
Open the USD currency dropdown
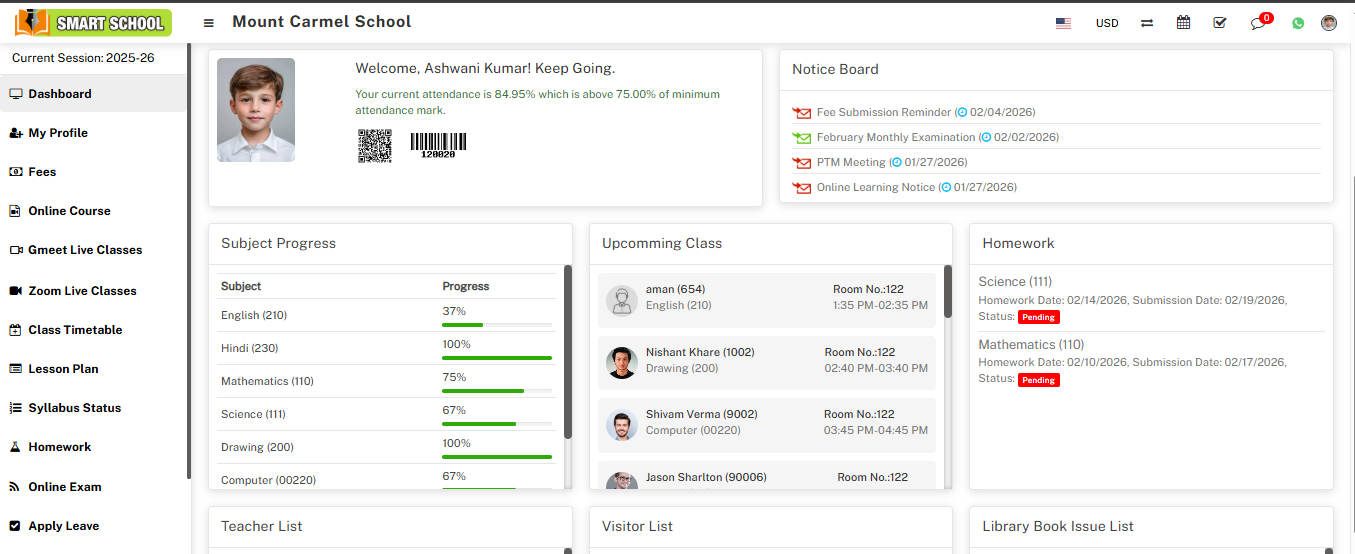click(x=1107, y=23)
